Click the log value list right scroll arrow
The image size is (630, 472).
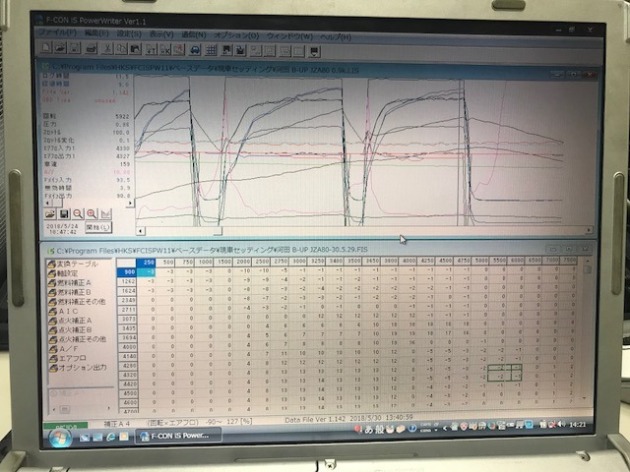(x=129, y=203)
